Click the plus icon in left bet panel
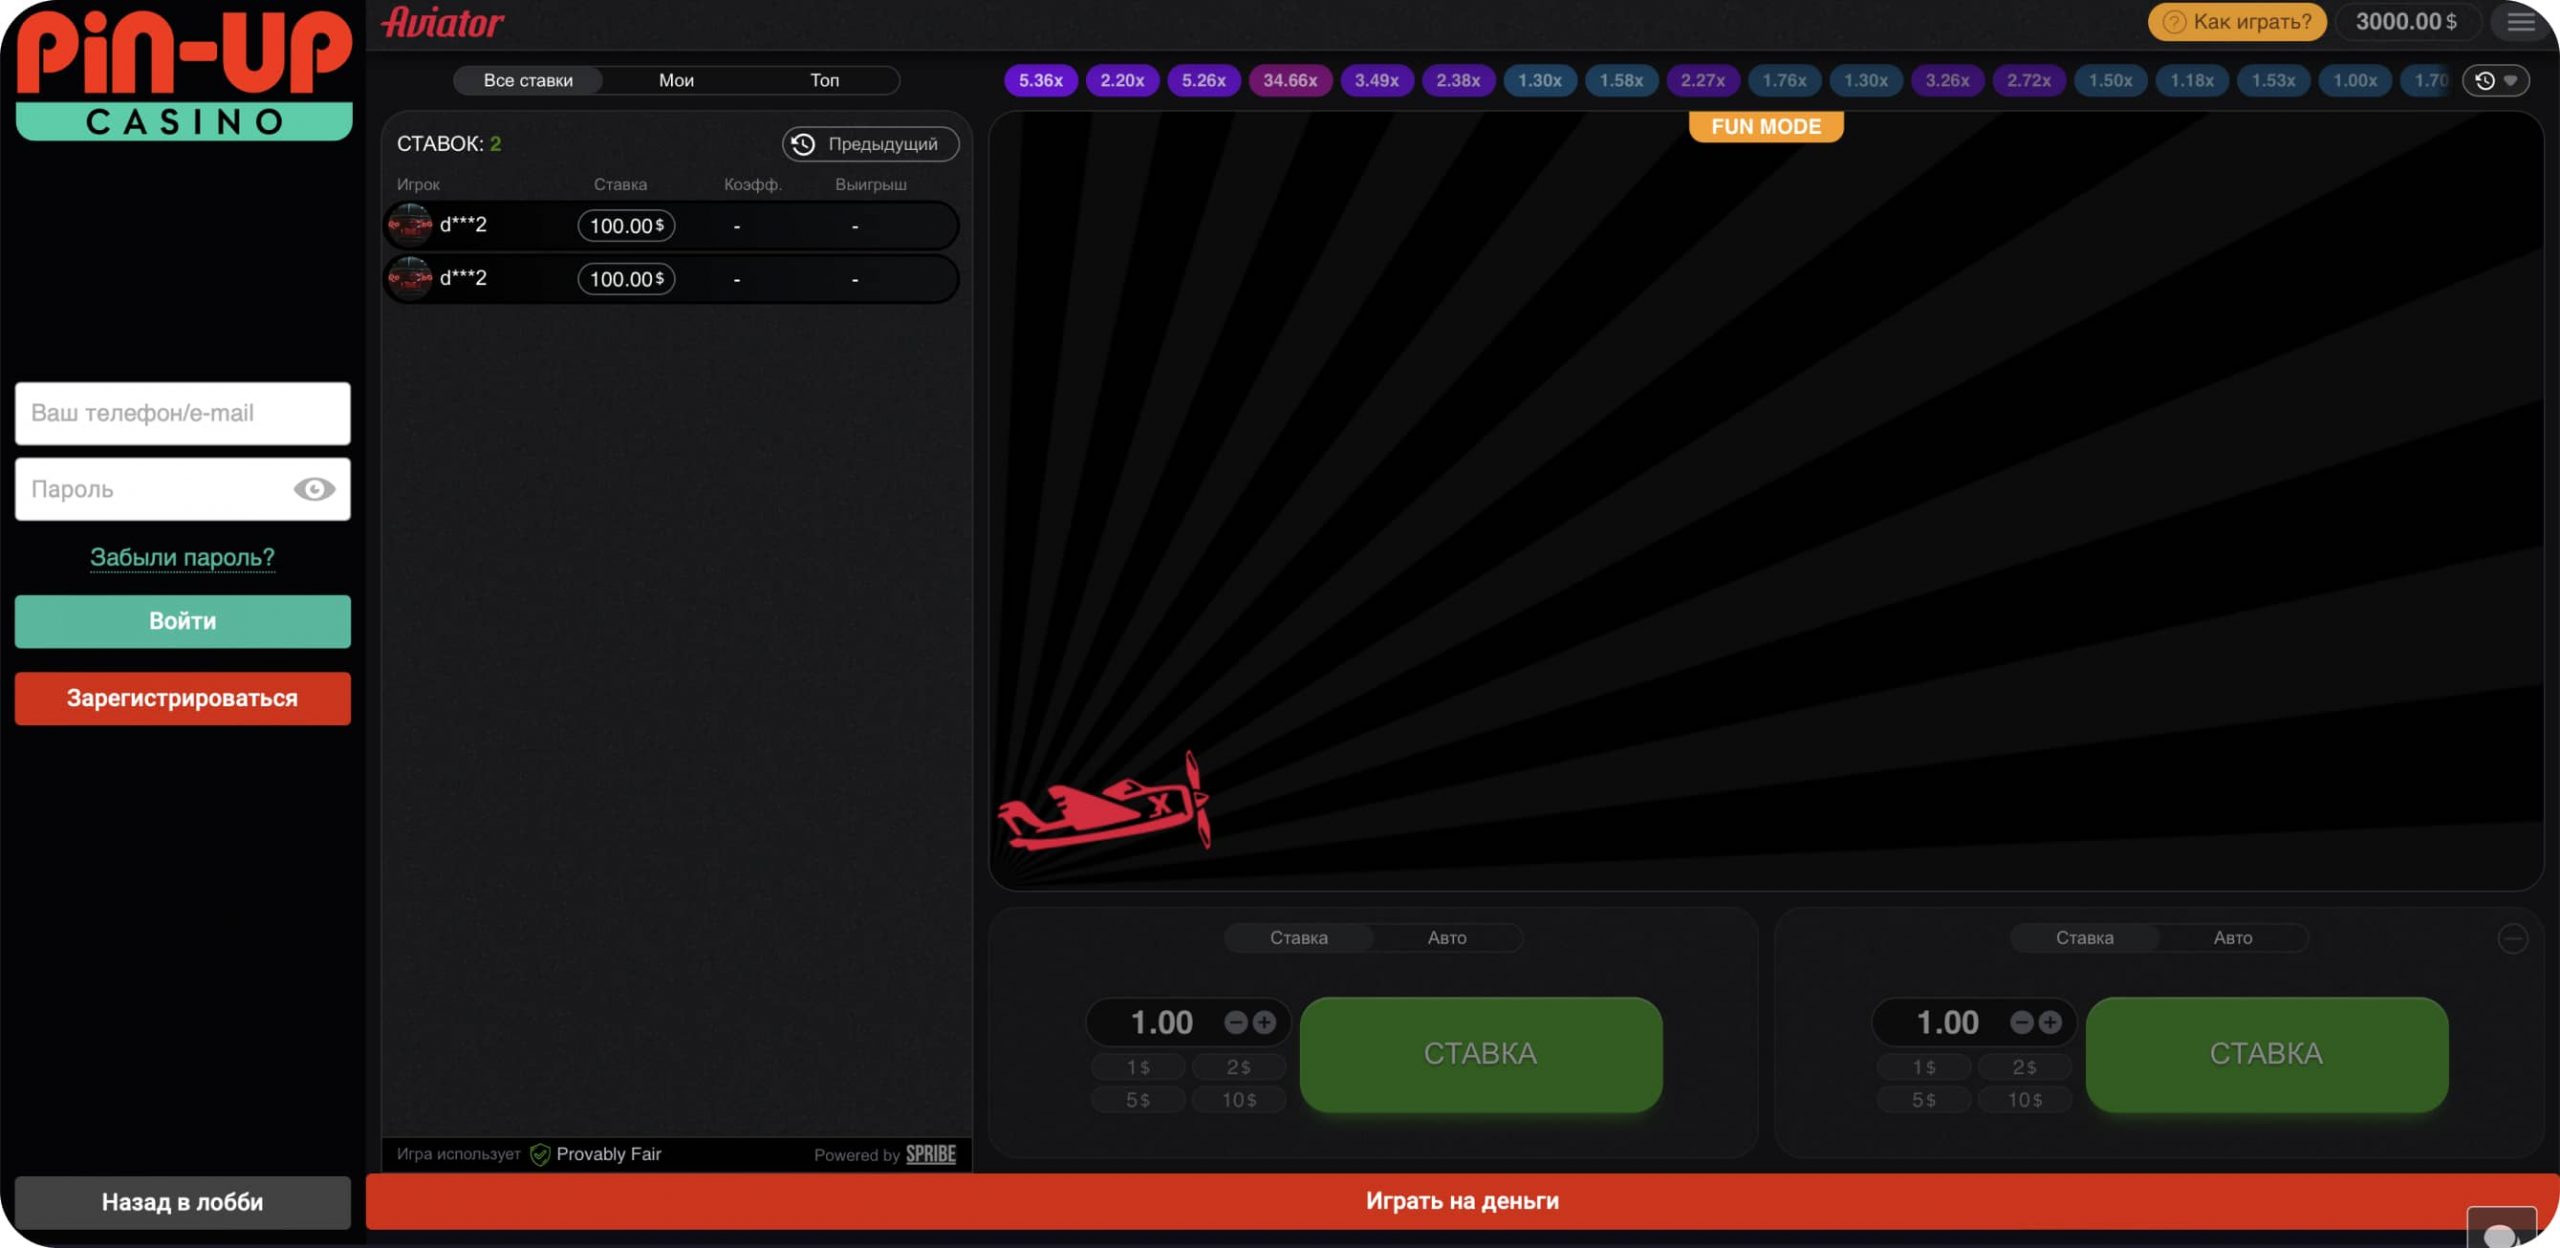This screenshot has width=2560, height=1248. 1265,1022
